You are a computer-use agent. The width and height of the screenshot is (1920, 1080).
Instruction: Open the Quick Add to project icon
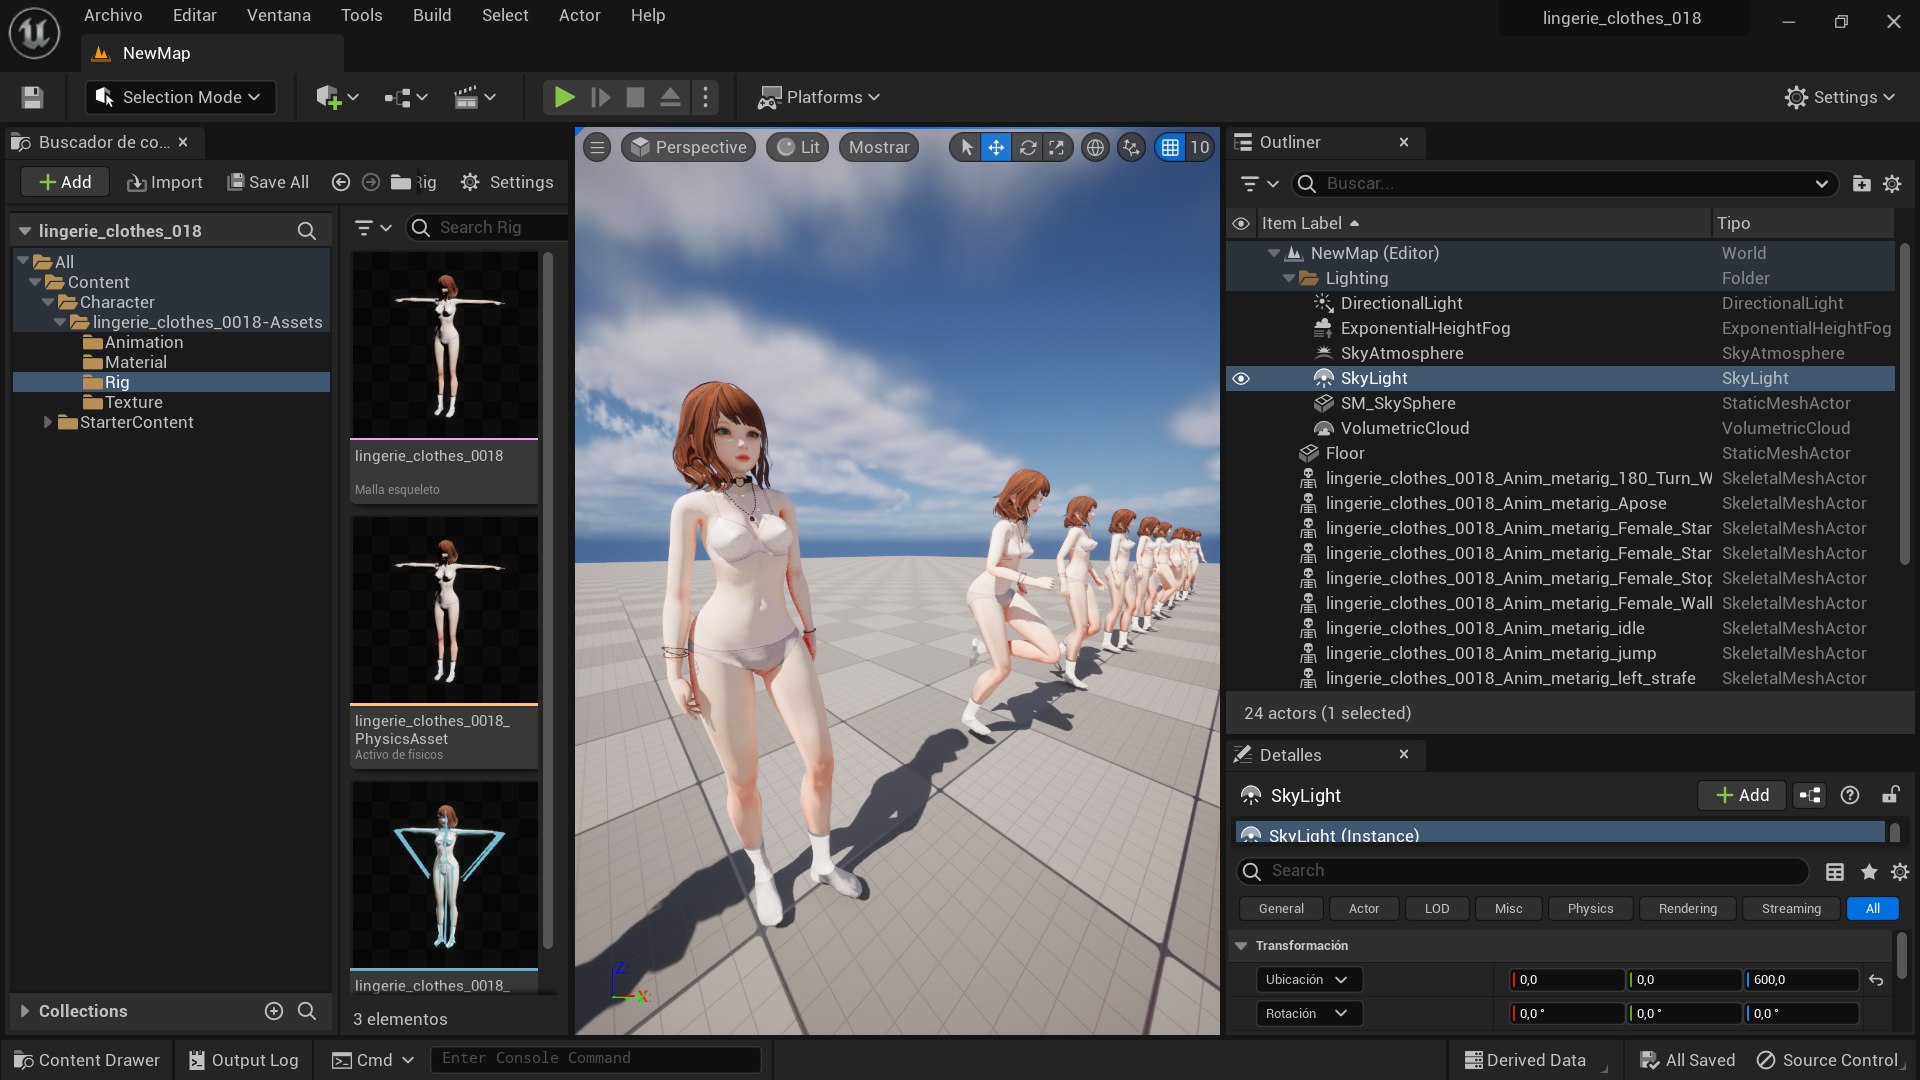coord(337,97)
